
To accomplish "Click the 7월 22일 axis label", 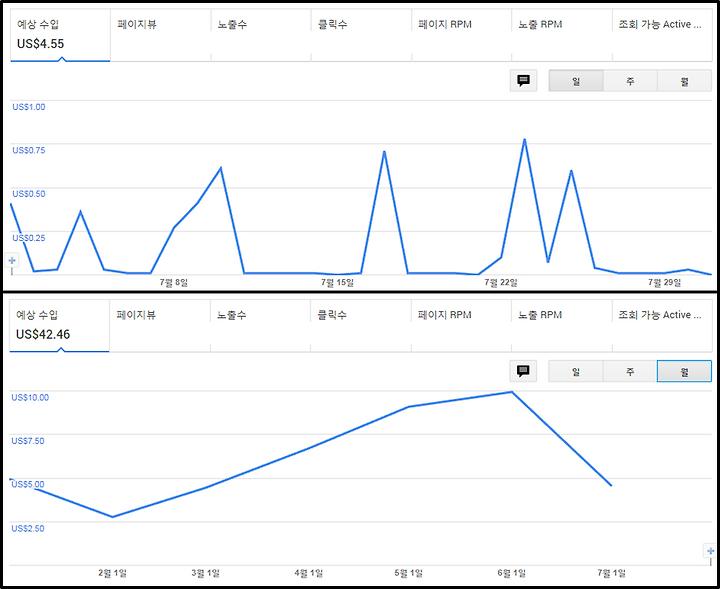I will 501,282.
